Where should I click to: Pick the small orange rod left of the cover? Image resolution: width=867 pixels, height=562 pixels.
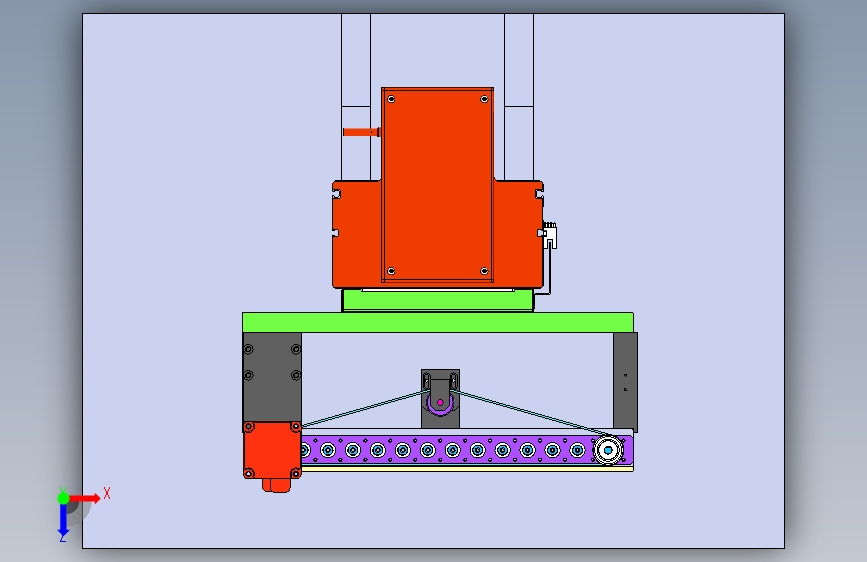361,132
